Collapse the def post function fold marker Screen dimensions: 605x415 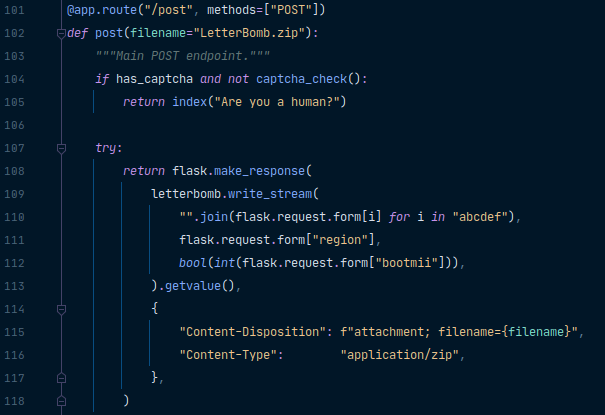click(x=61, y=33)
